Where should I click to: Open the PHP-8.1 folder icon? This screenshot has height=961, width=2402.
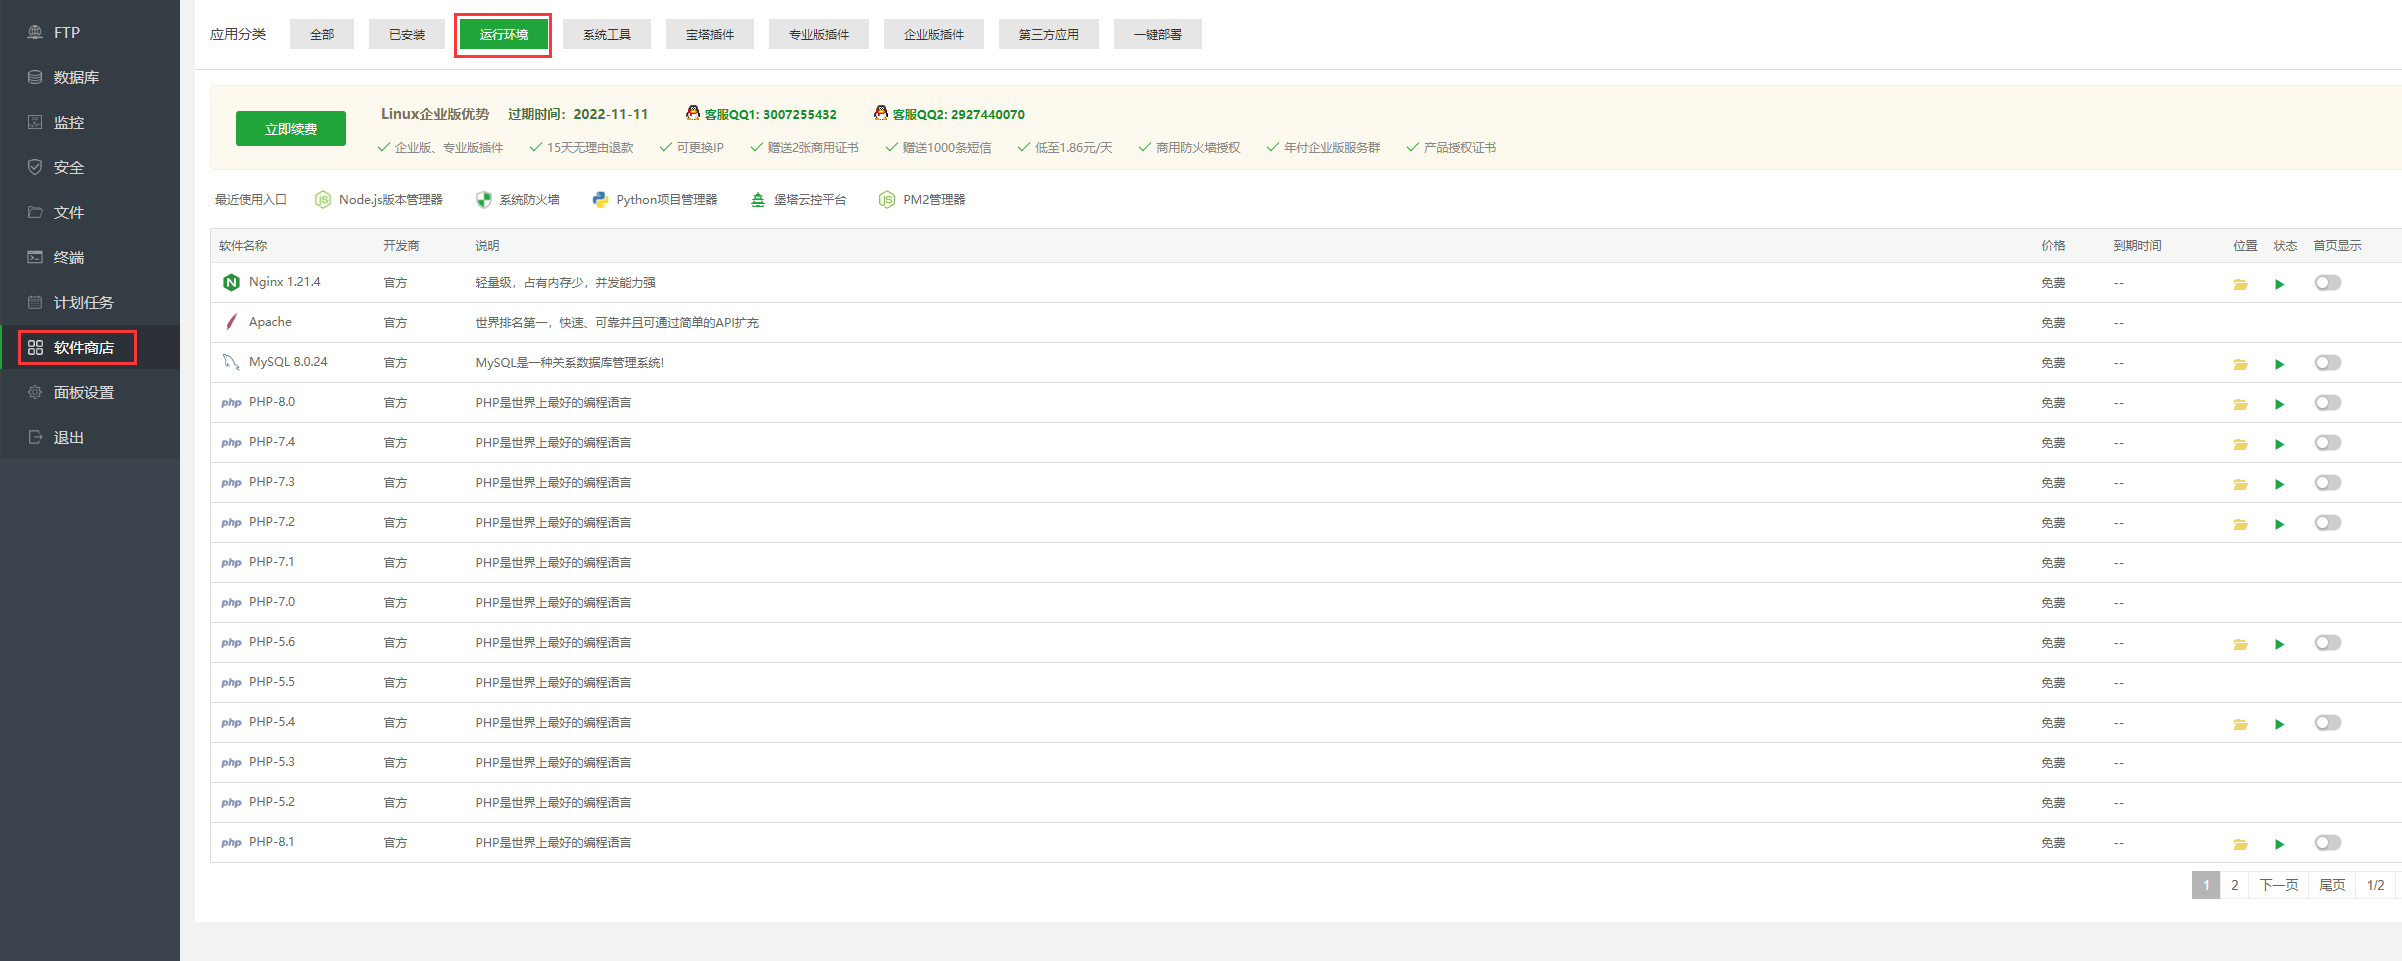coord(2240,844)
